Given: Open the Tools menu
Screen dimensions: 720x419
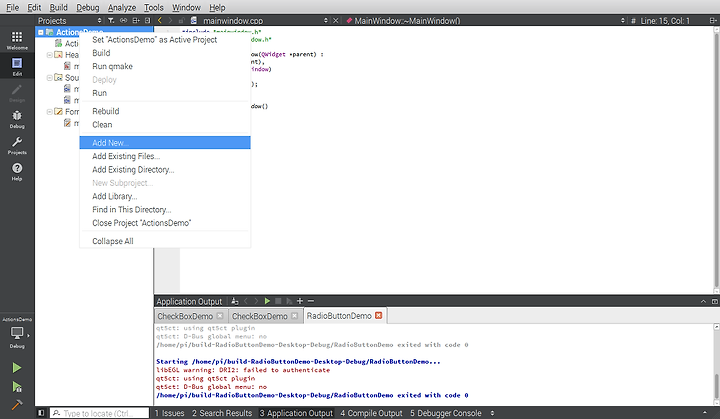Looking at the screenshot, I should (x=153, y=7).
